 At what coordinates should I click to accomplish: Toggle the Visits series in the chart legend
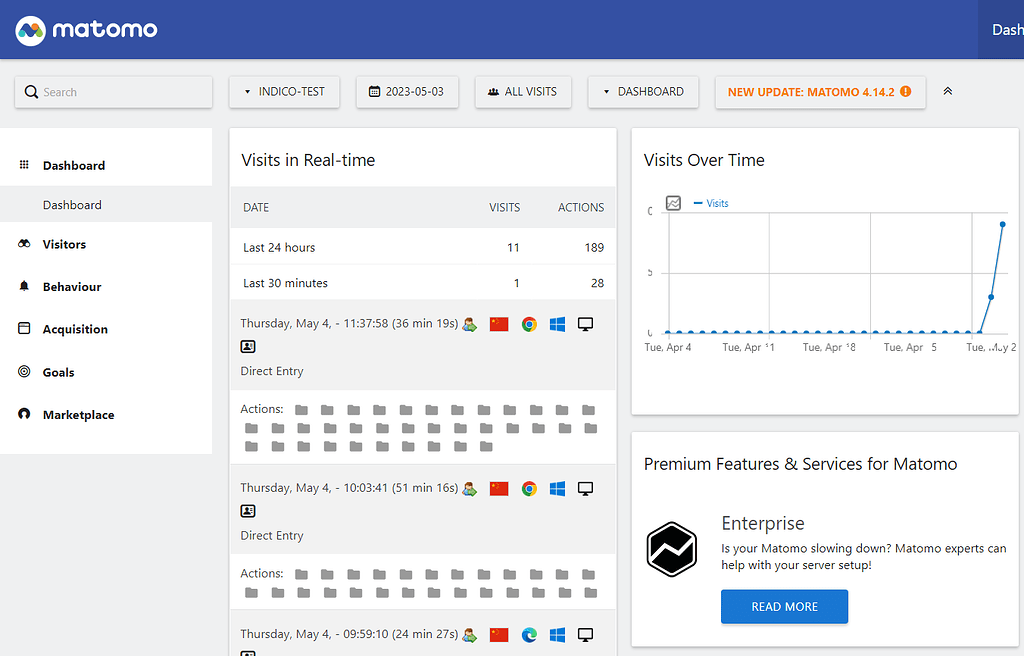(x=711, y=203)
